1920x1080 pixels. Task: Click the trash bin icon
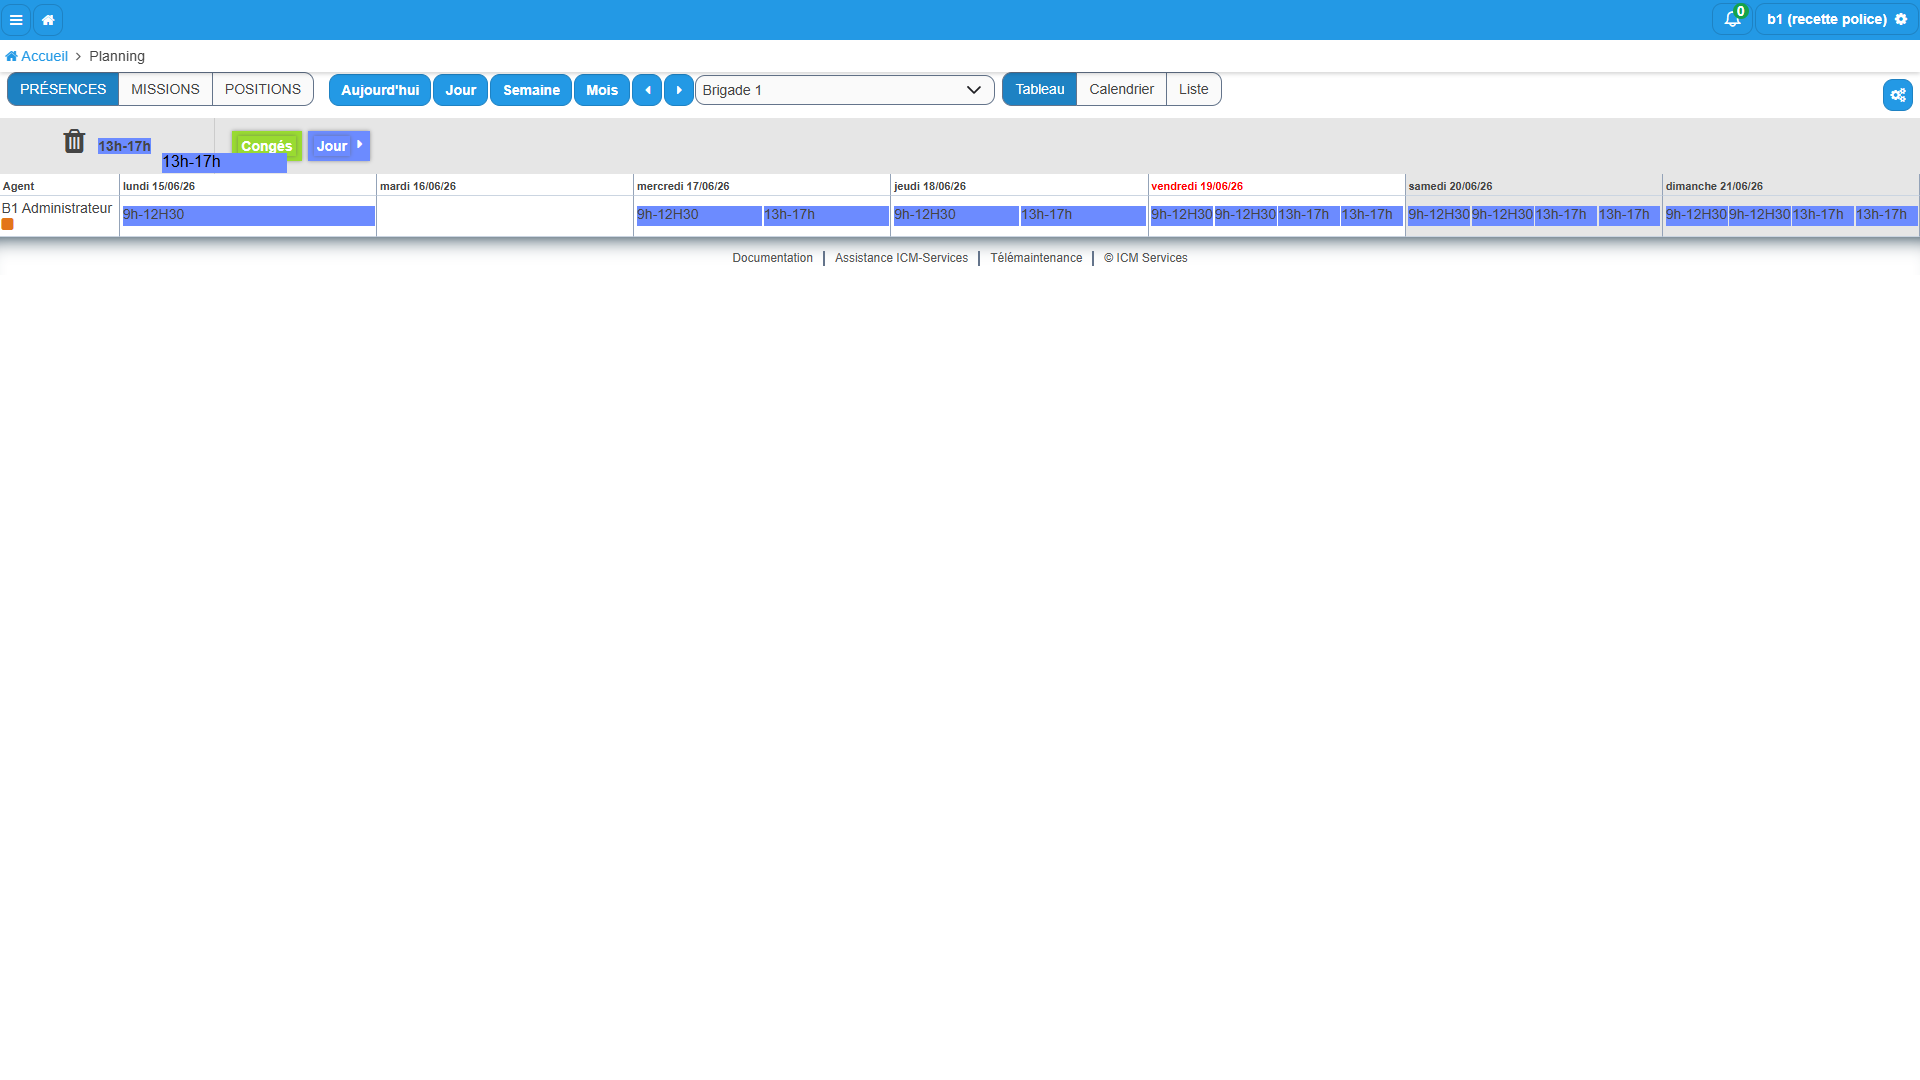74,141
